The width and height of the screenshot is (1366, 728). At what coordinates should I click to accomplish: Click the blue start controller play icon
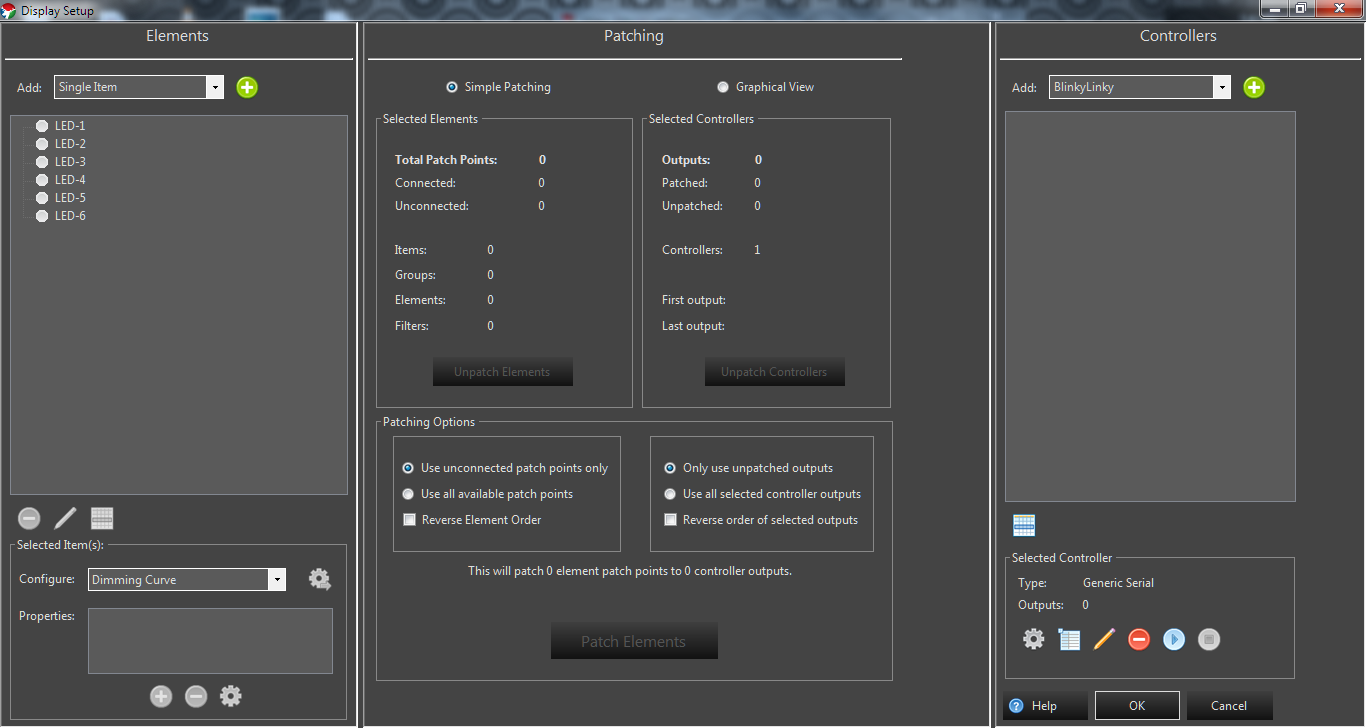click(1174, 639)
